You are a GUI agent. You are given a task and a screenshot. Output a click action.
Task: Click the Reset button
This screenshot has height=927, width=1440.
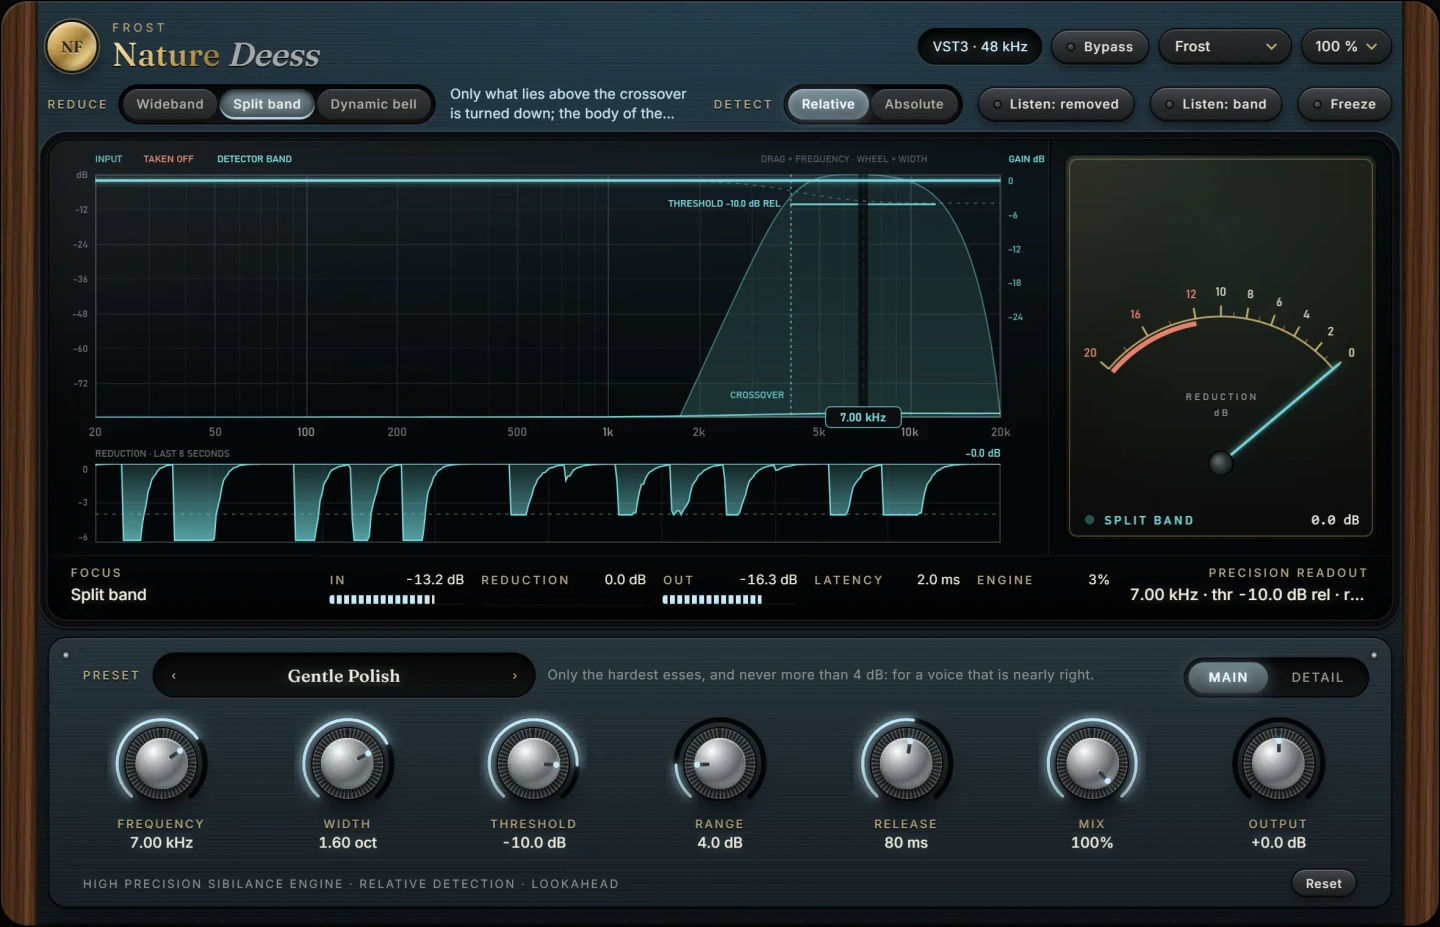[1324, 883]
